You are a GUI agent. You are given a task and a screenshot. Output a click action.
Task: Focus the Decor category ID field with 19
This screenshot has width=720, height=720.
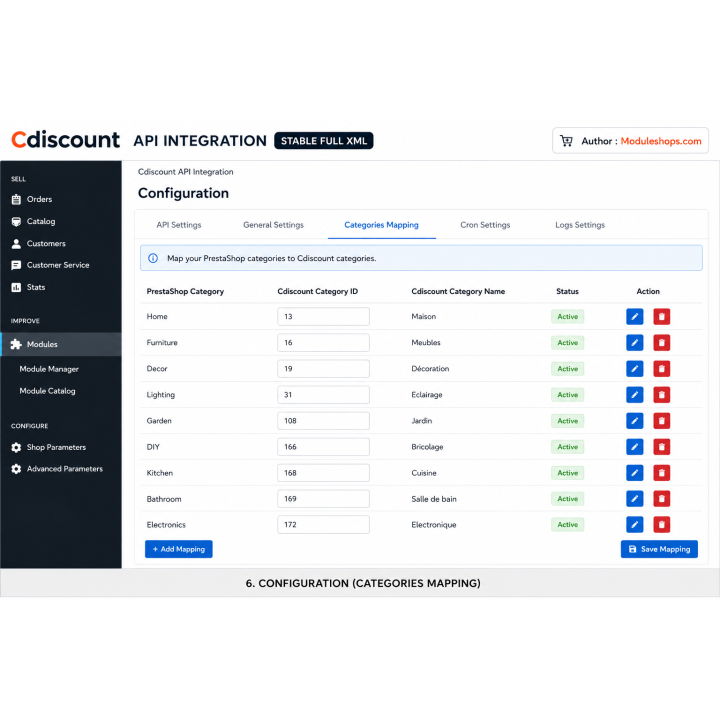coord(323,369)
